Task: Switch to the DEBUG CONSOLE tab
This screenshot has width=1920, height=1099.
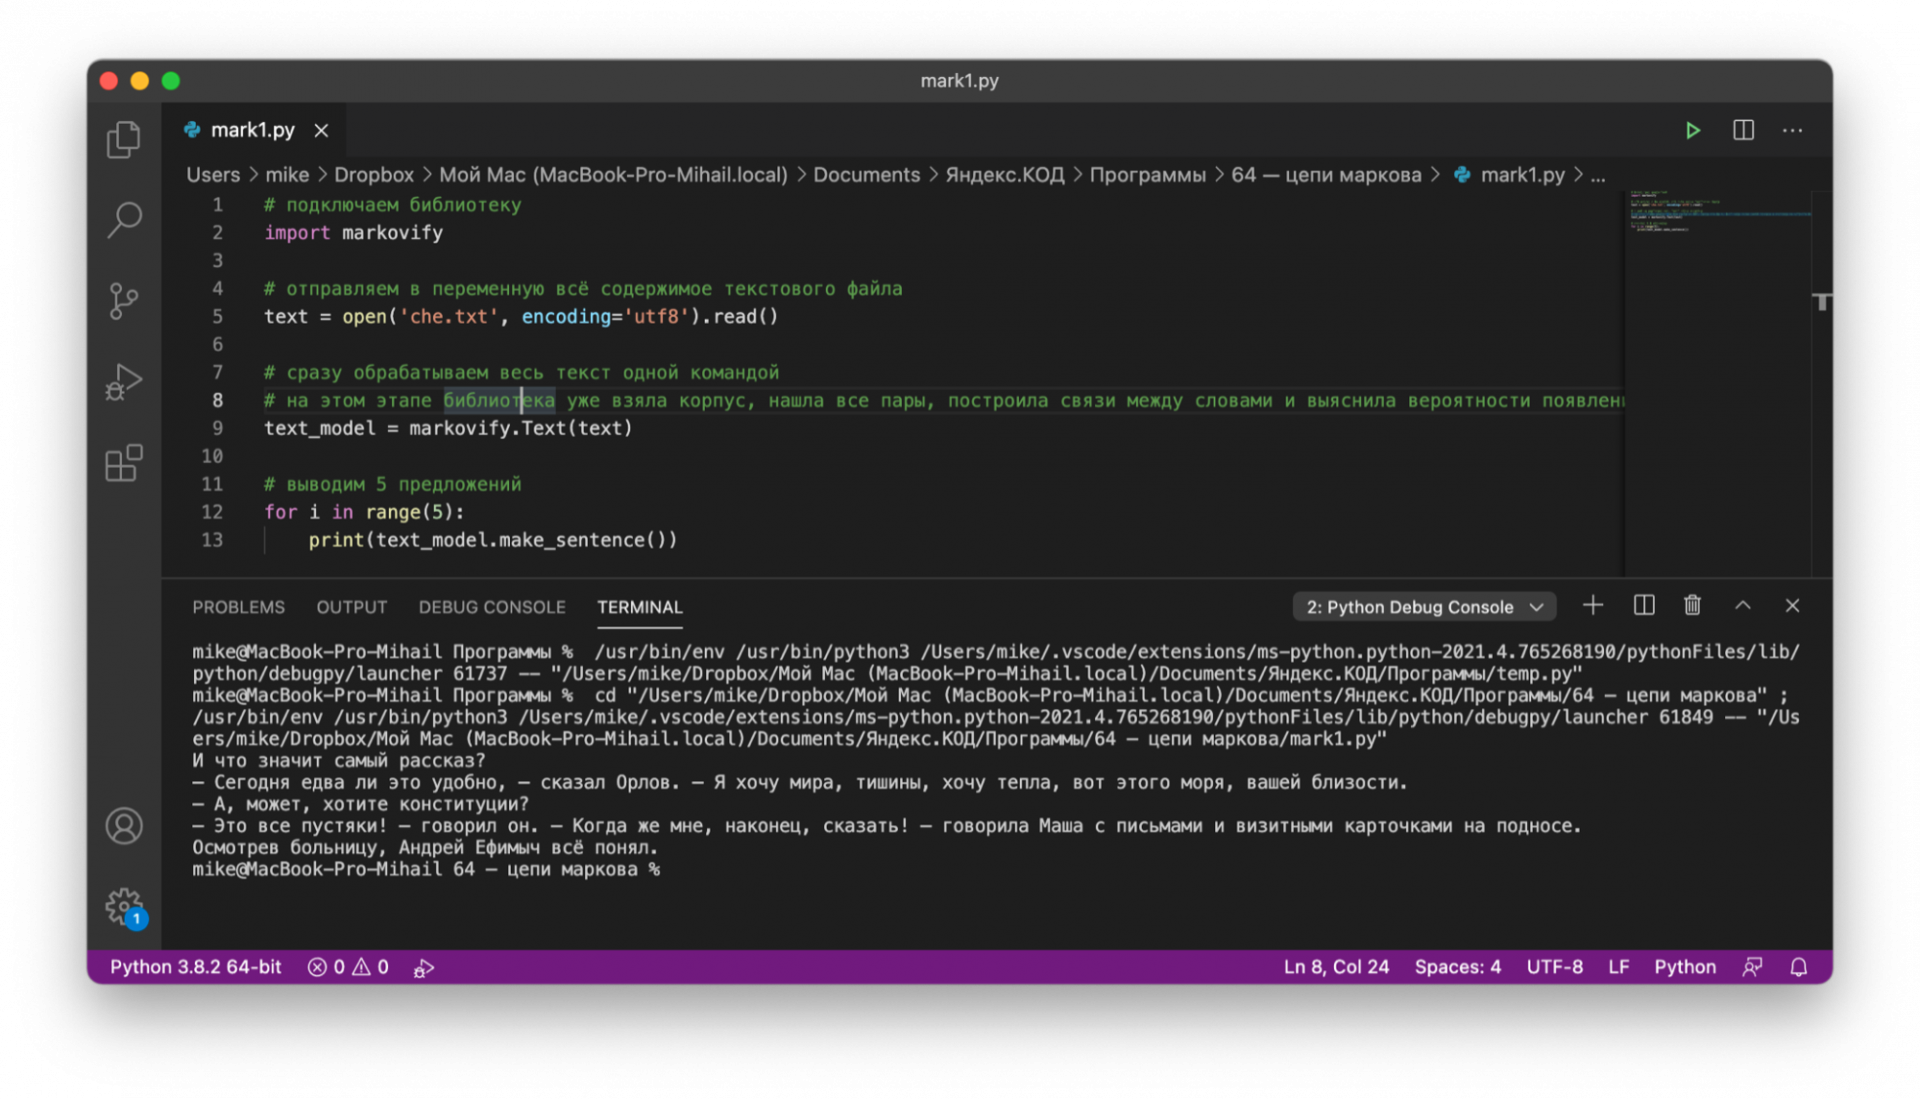Action: click(x=491, y=607)
